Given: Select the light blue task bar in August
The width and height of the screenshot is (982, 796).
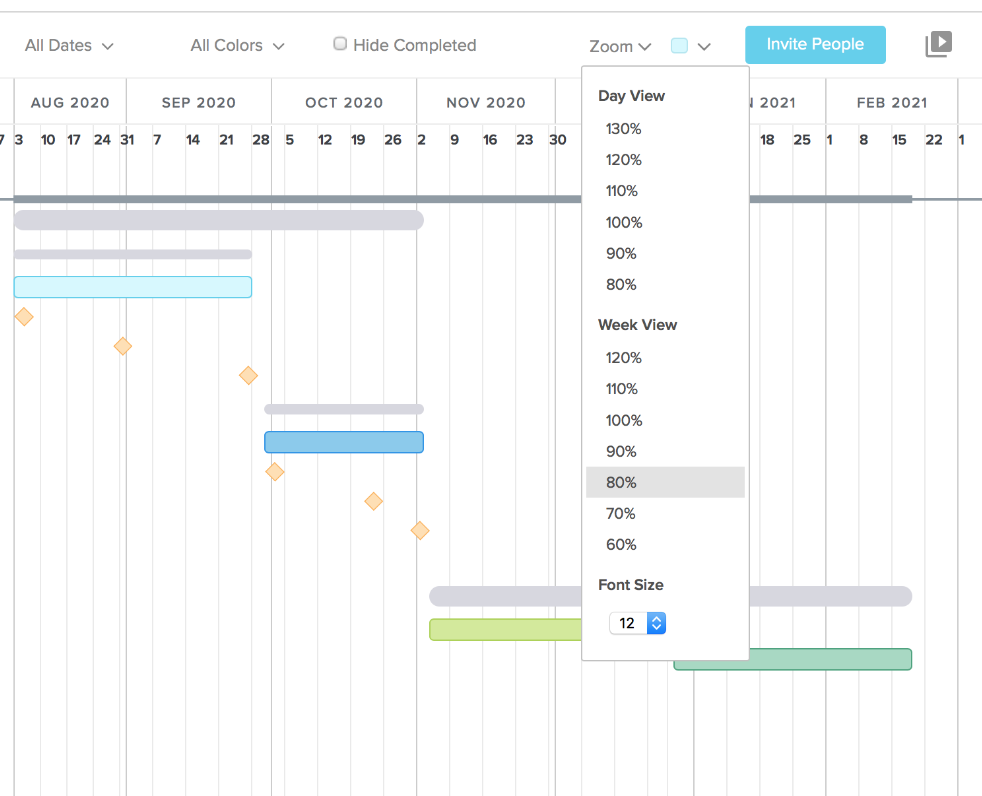Looking at the screenshot, I should pos(133,287).
